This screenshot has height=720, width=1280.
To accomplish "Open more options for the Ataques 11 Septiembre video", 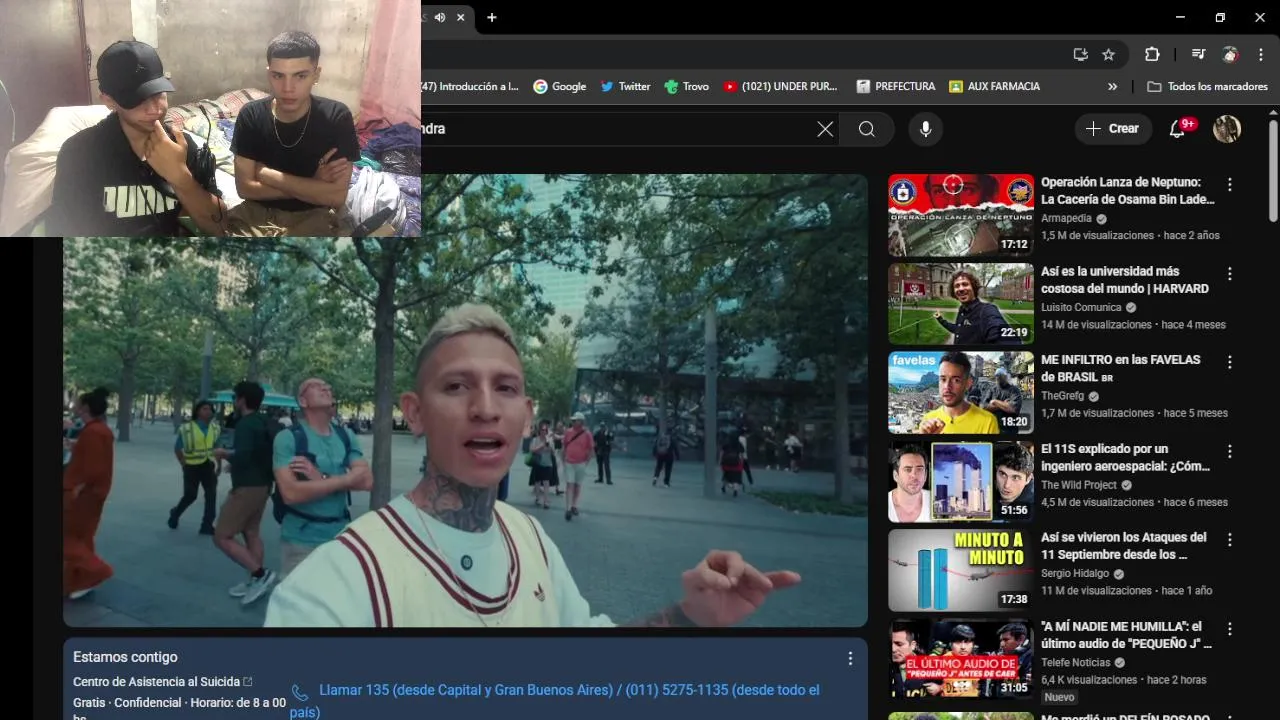I will [1230, 540].
